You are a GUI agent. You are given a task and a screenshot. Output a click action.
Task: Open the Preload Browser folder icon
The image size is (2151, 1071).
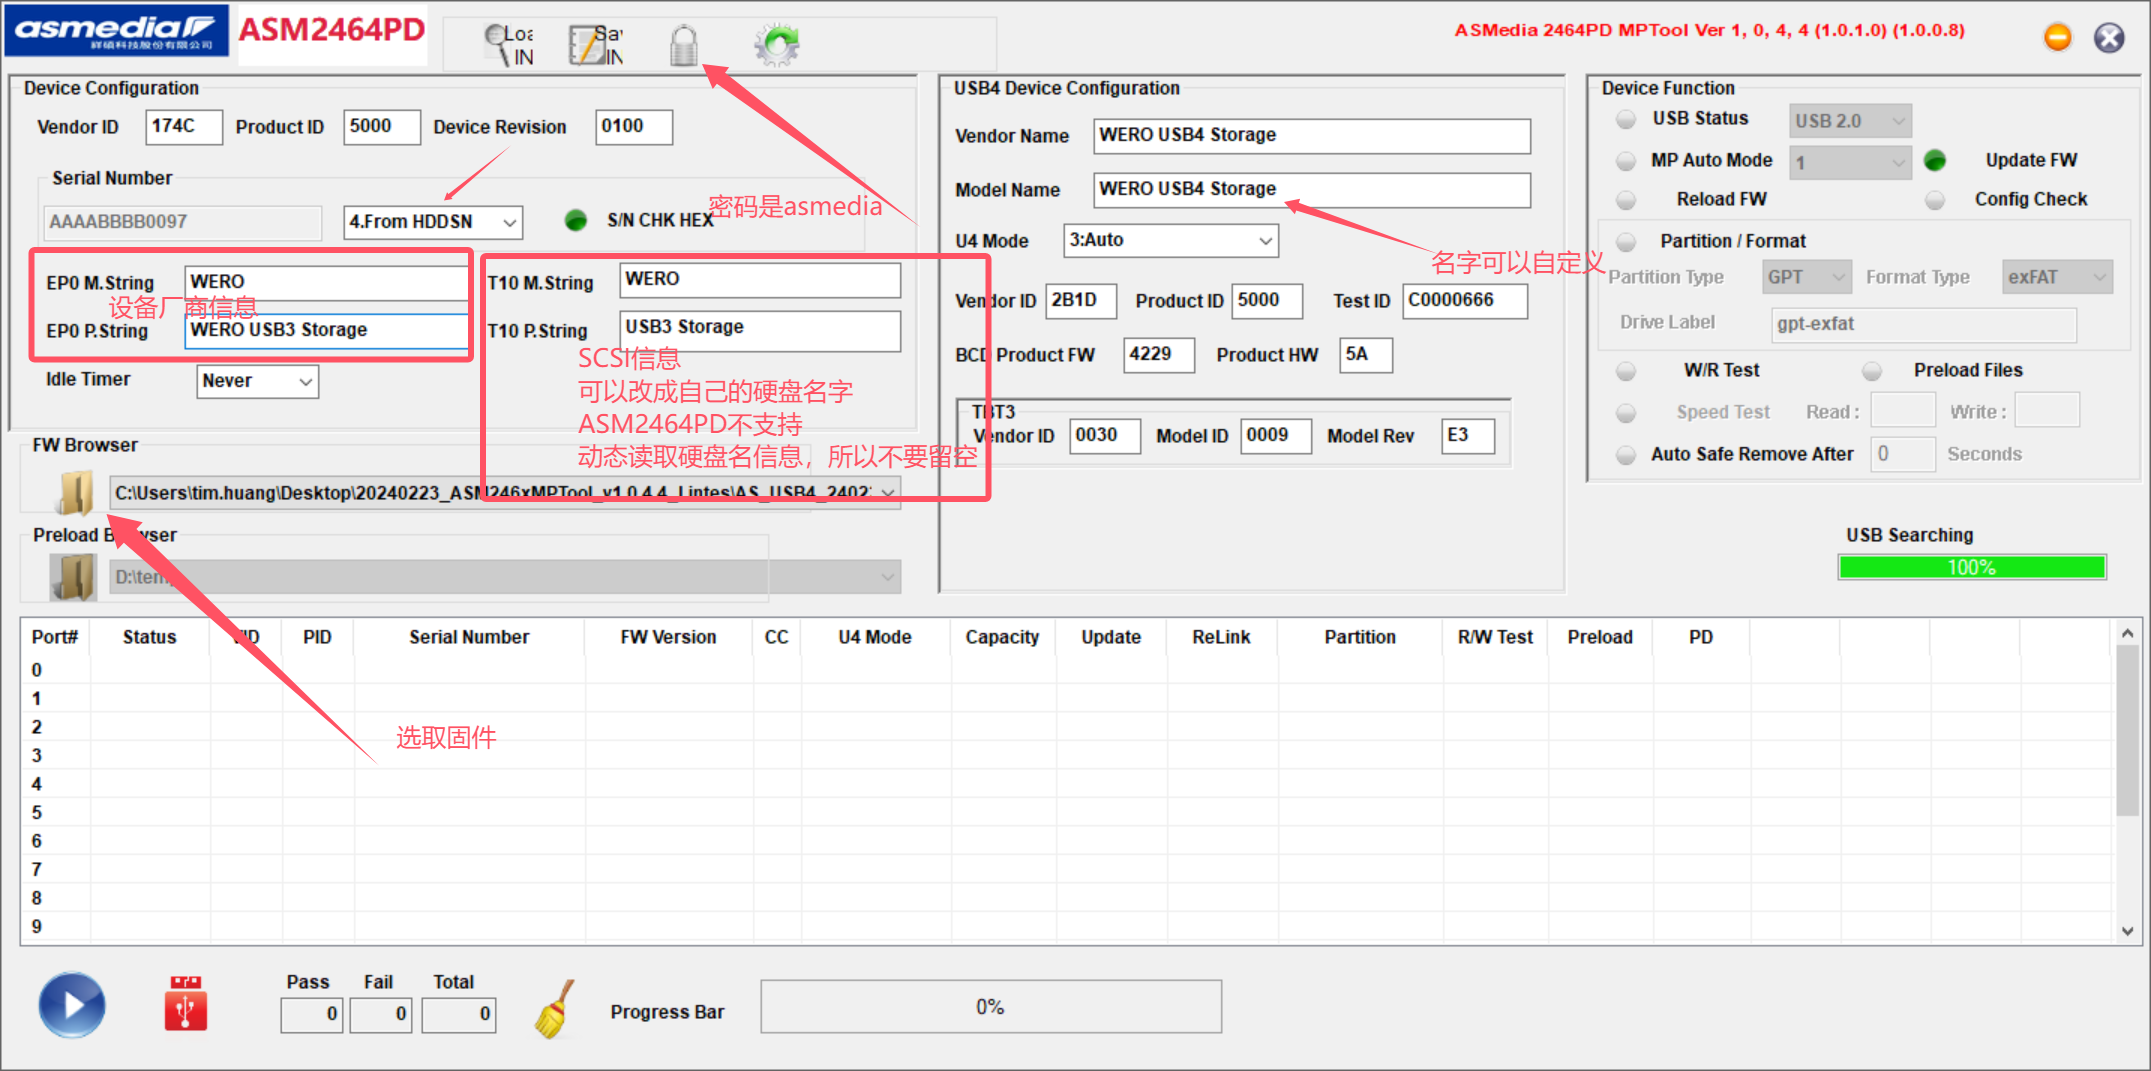(73, 577)
